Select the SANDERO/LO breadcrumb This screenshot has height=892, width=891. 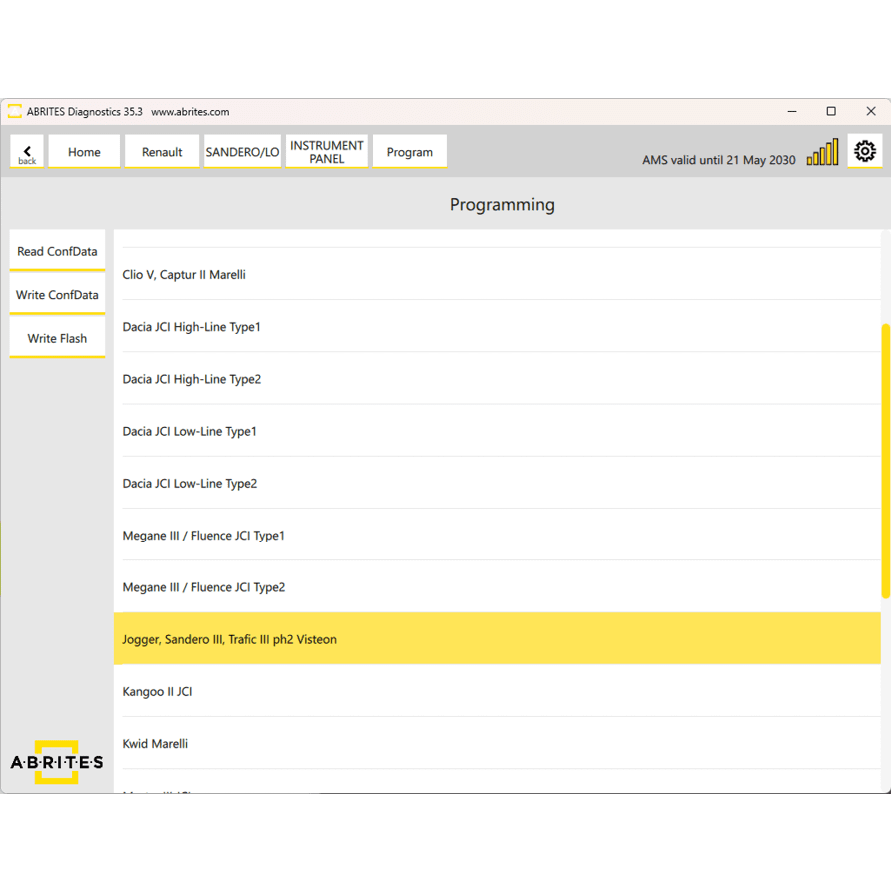coord(243,152)
